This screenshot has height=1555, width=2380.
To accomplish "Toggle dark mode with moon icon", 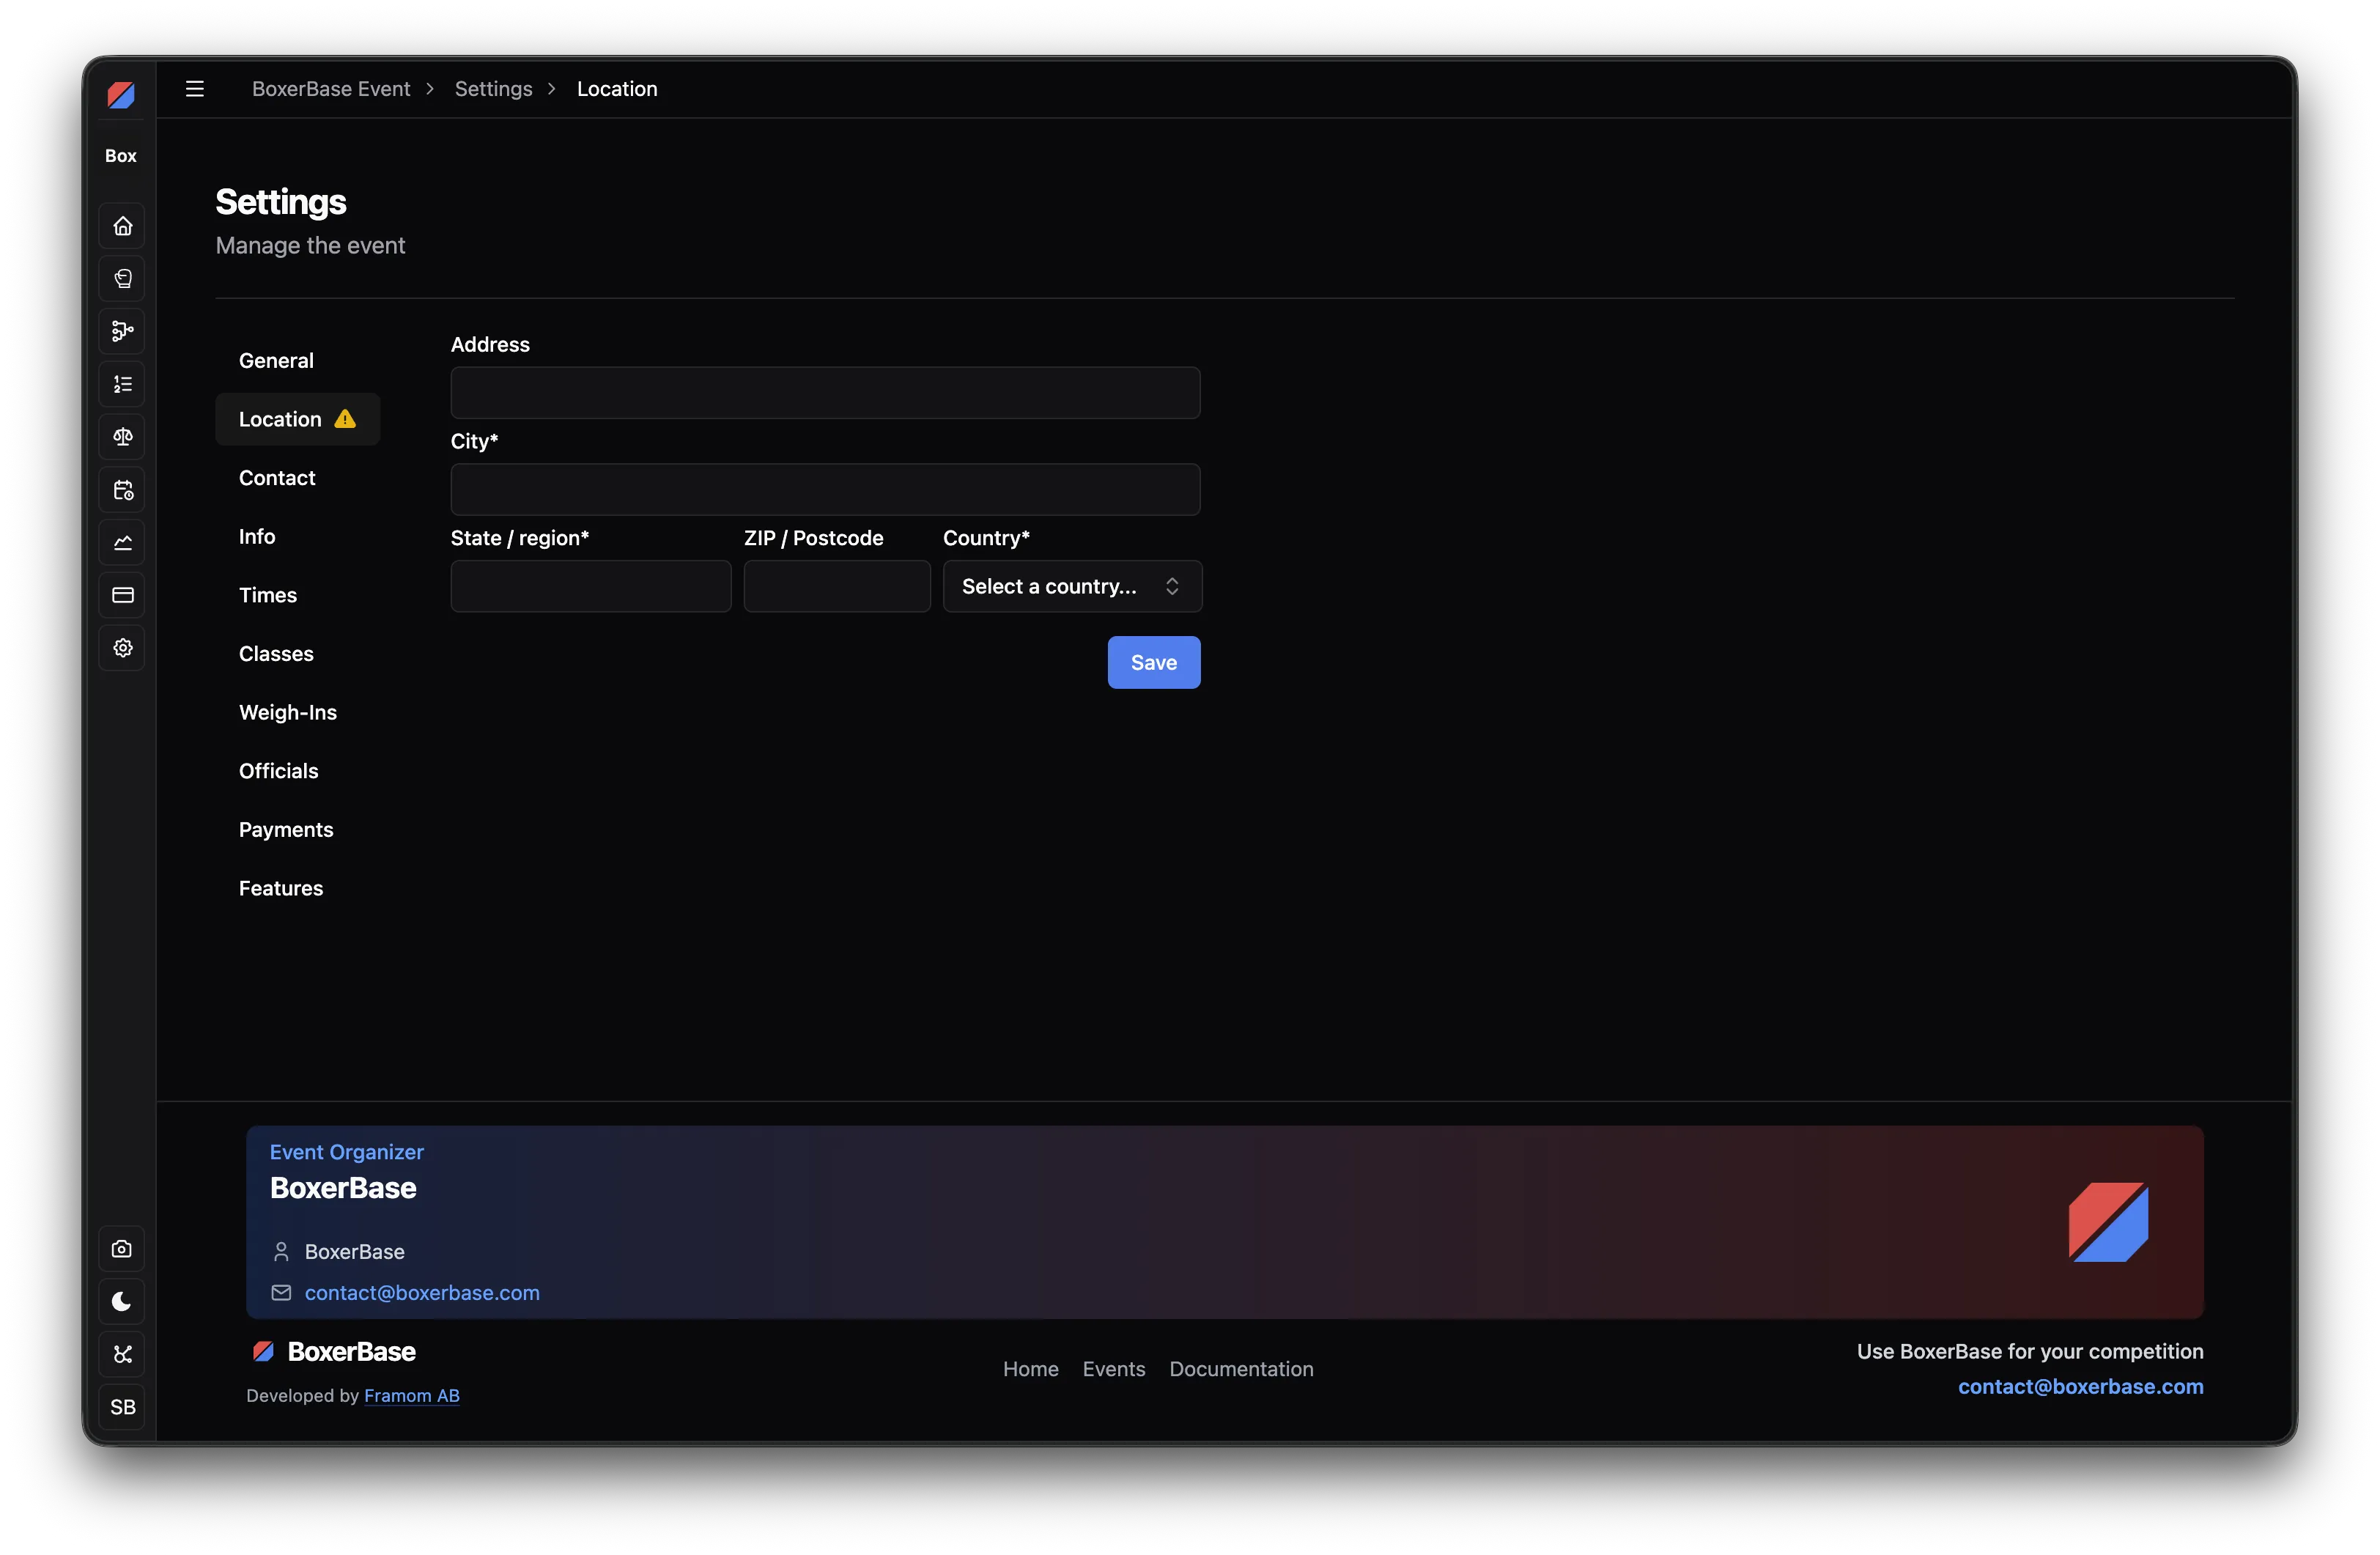I will (122, 1302).
